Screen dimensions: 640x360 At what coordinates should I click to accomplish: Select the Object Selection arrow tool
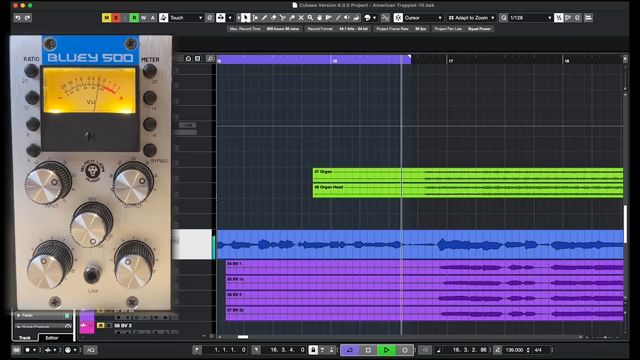(x=245, y=18)
